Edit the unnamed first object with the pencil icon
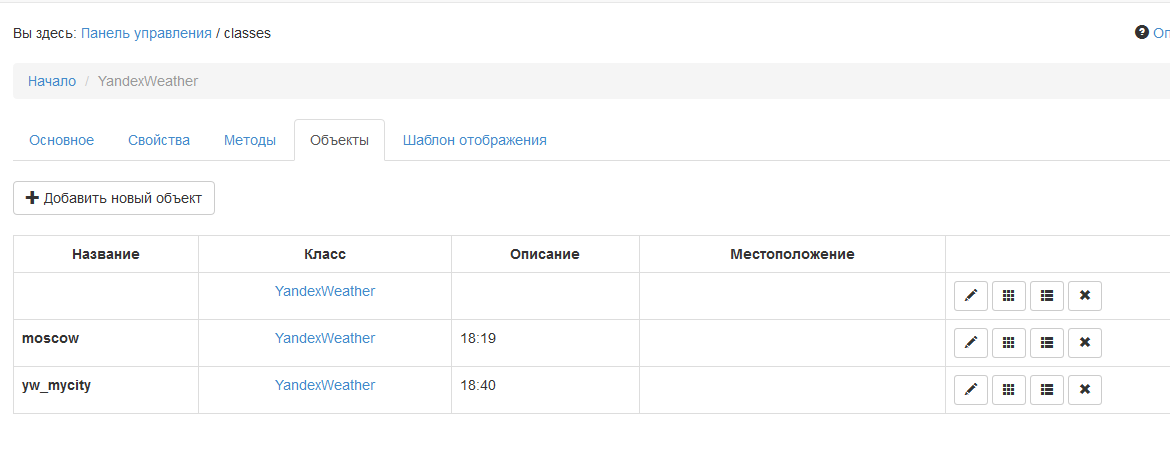1170x456 pixels. [971, 296]
